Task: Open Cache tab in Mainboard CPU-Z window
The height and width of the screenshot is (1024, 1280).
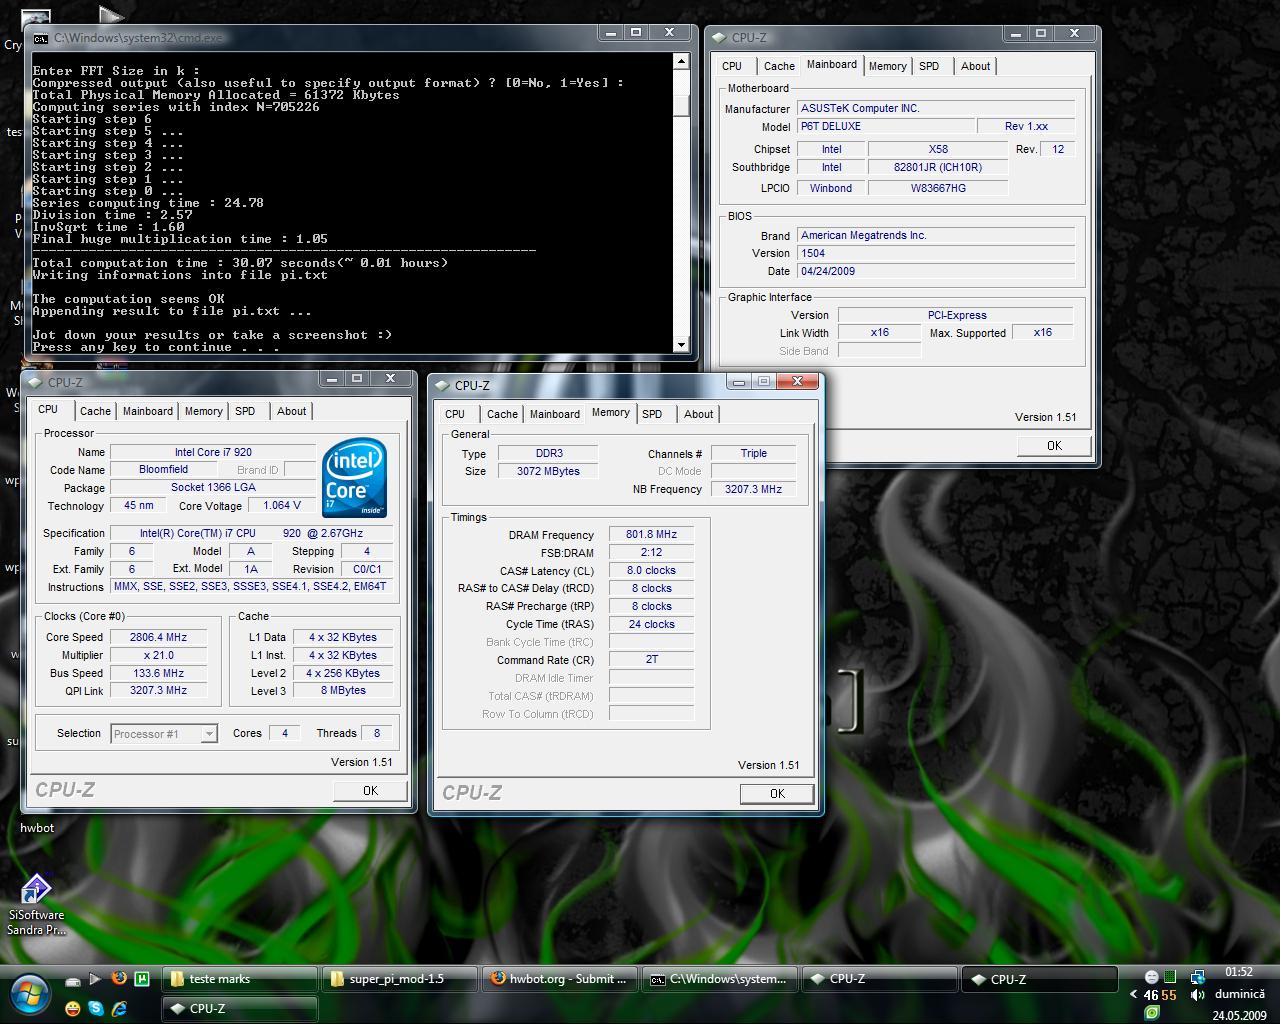Action: point(779,66)
